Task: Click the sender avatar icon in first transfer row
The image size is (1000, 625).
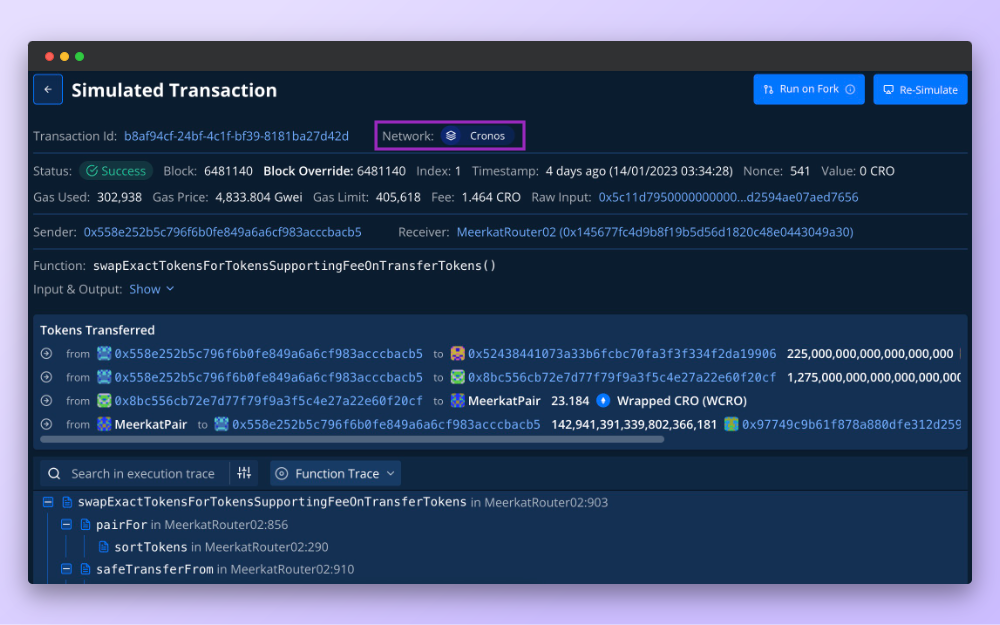Action: coord(104,353)
